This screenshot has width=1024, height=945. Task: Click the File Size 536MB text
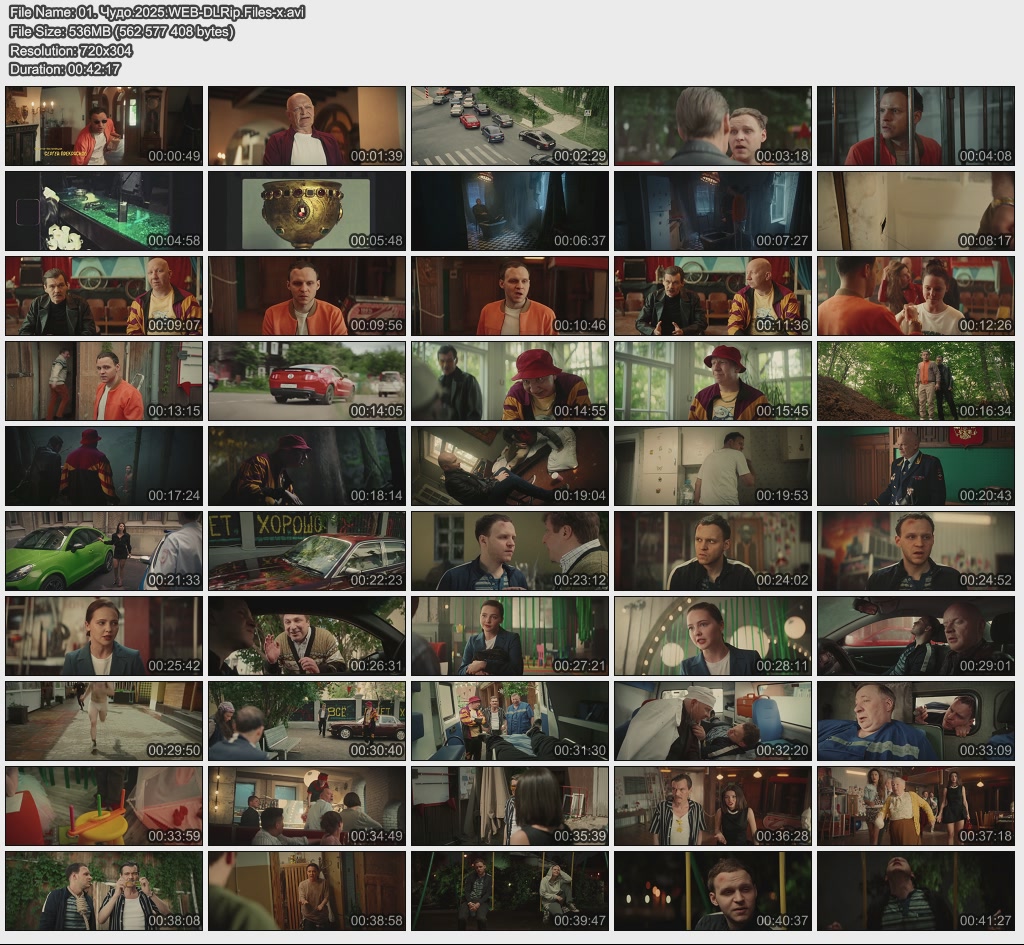coord(122,31)
